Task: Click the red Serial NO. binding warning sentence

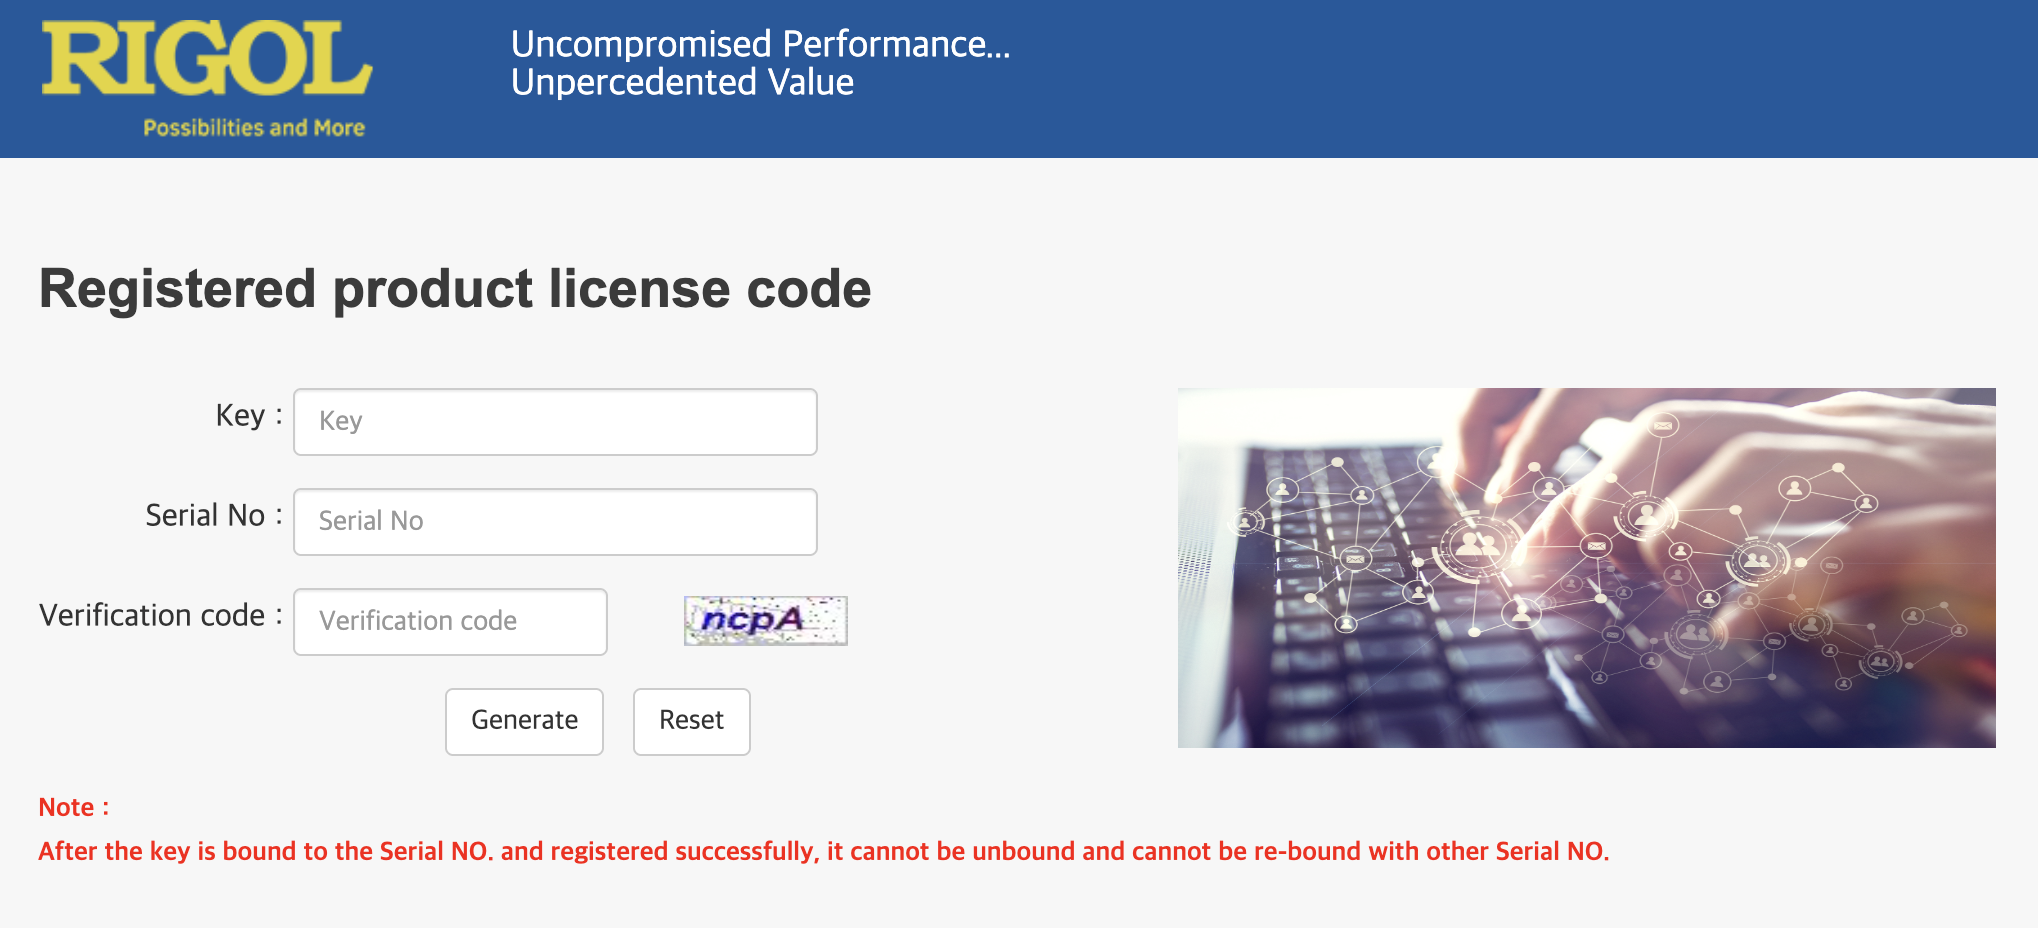Action: point(823,852)
